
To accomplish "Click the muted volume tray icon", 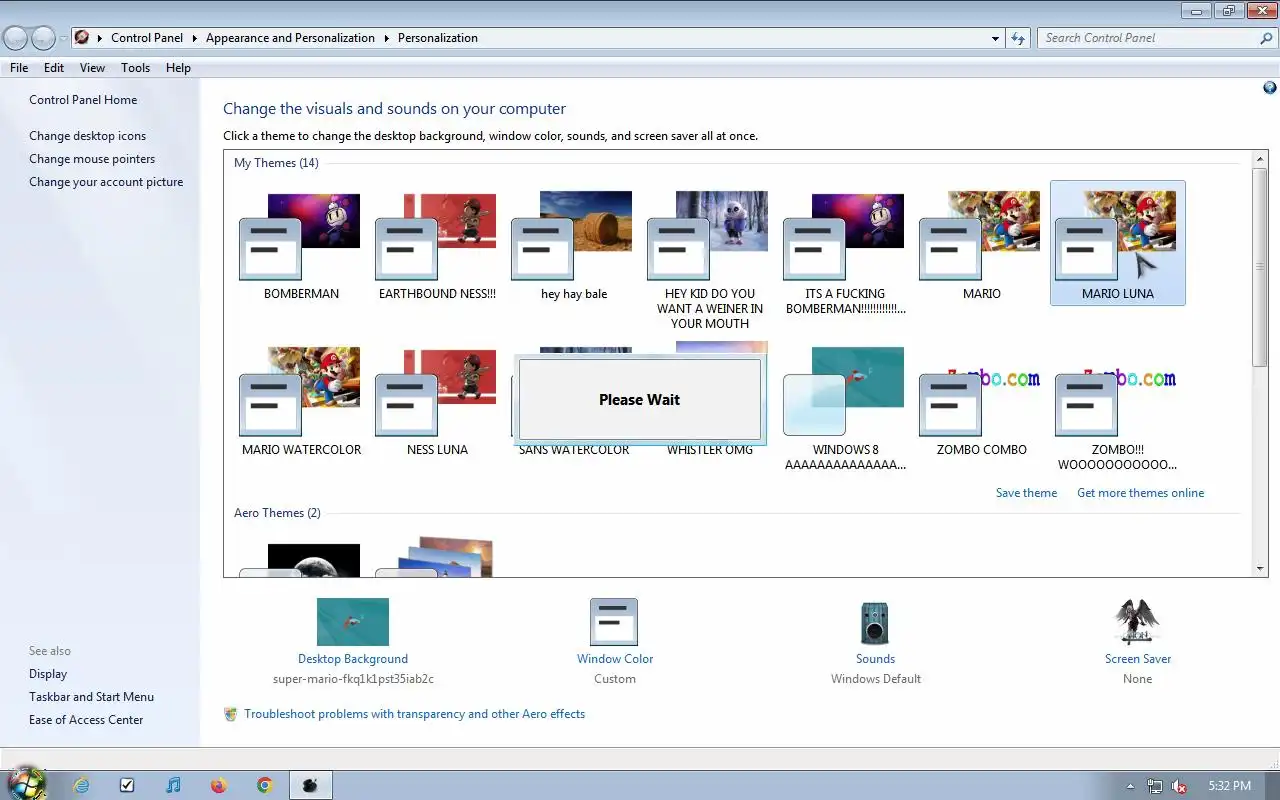I will pos(1179,786).
